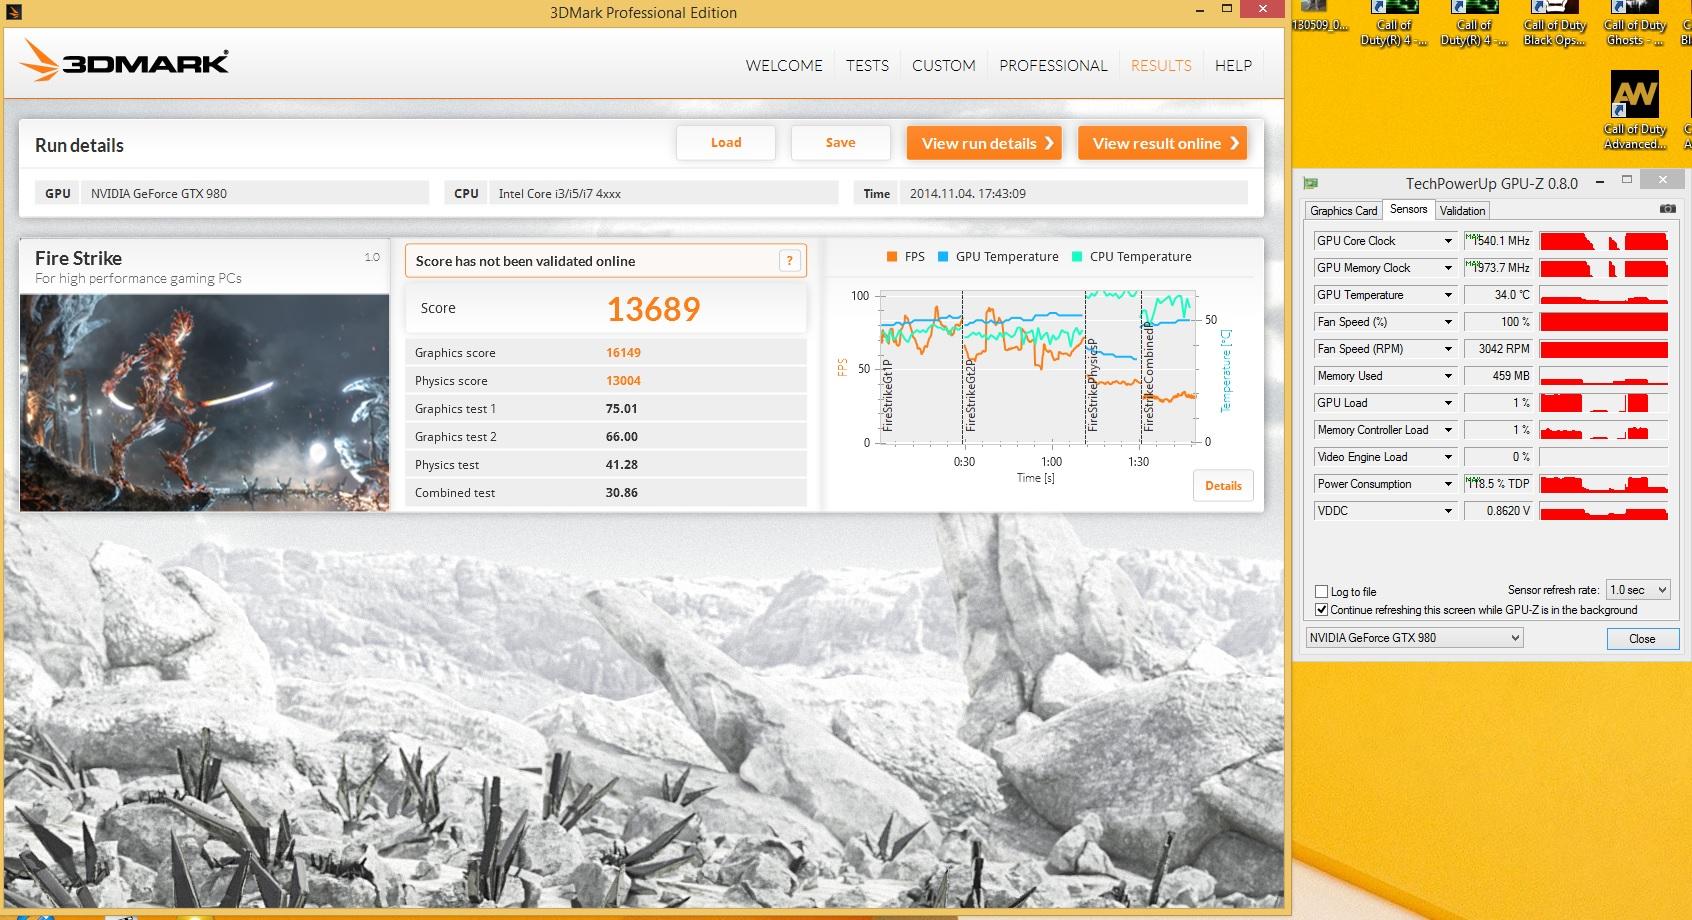Open the score validation help question mark
1692x920 pixels.
click(789, 261)
